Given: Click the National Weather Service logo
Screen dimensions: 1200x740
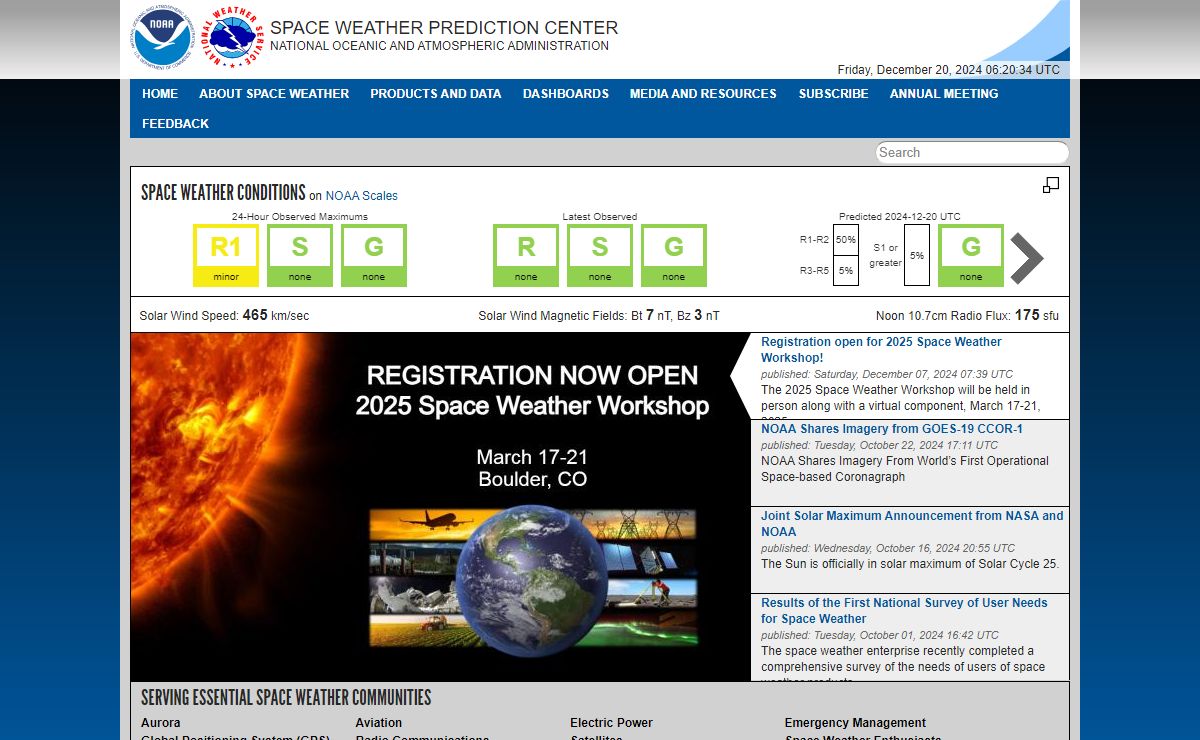Looking at the screenshot, I should (236, 37).
